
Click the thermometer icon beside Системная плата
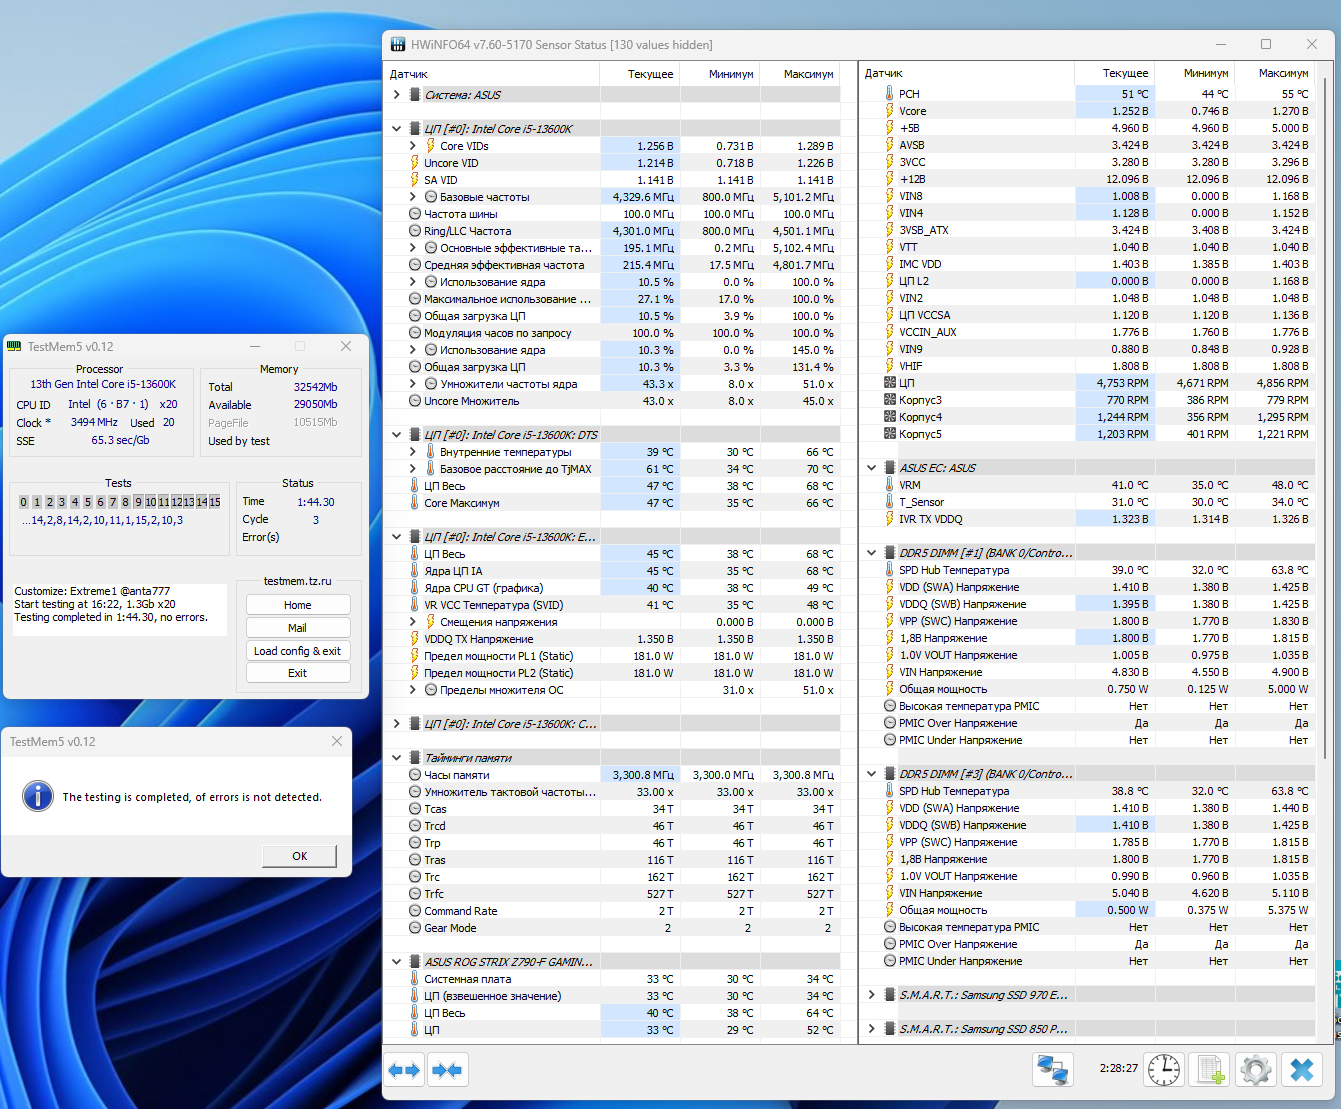[x=415, y=979]
